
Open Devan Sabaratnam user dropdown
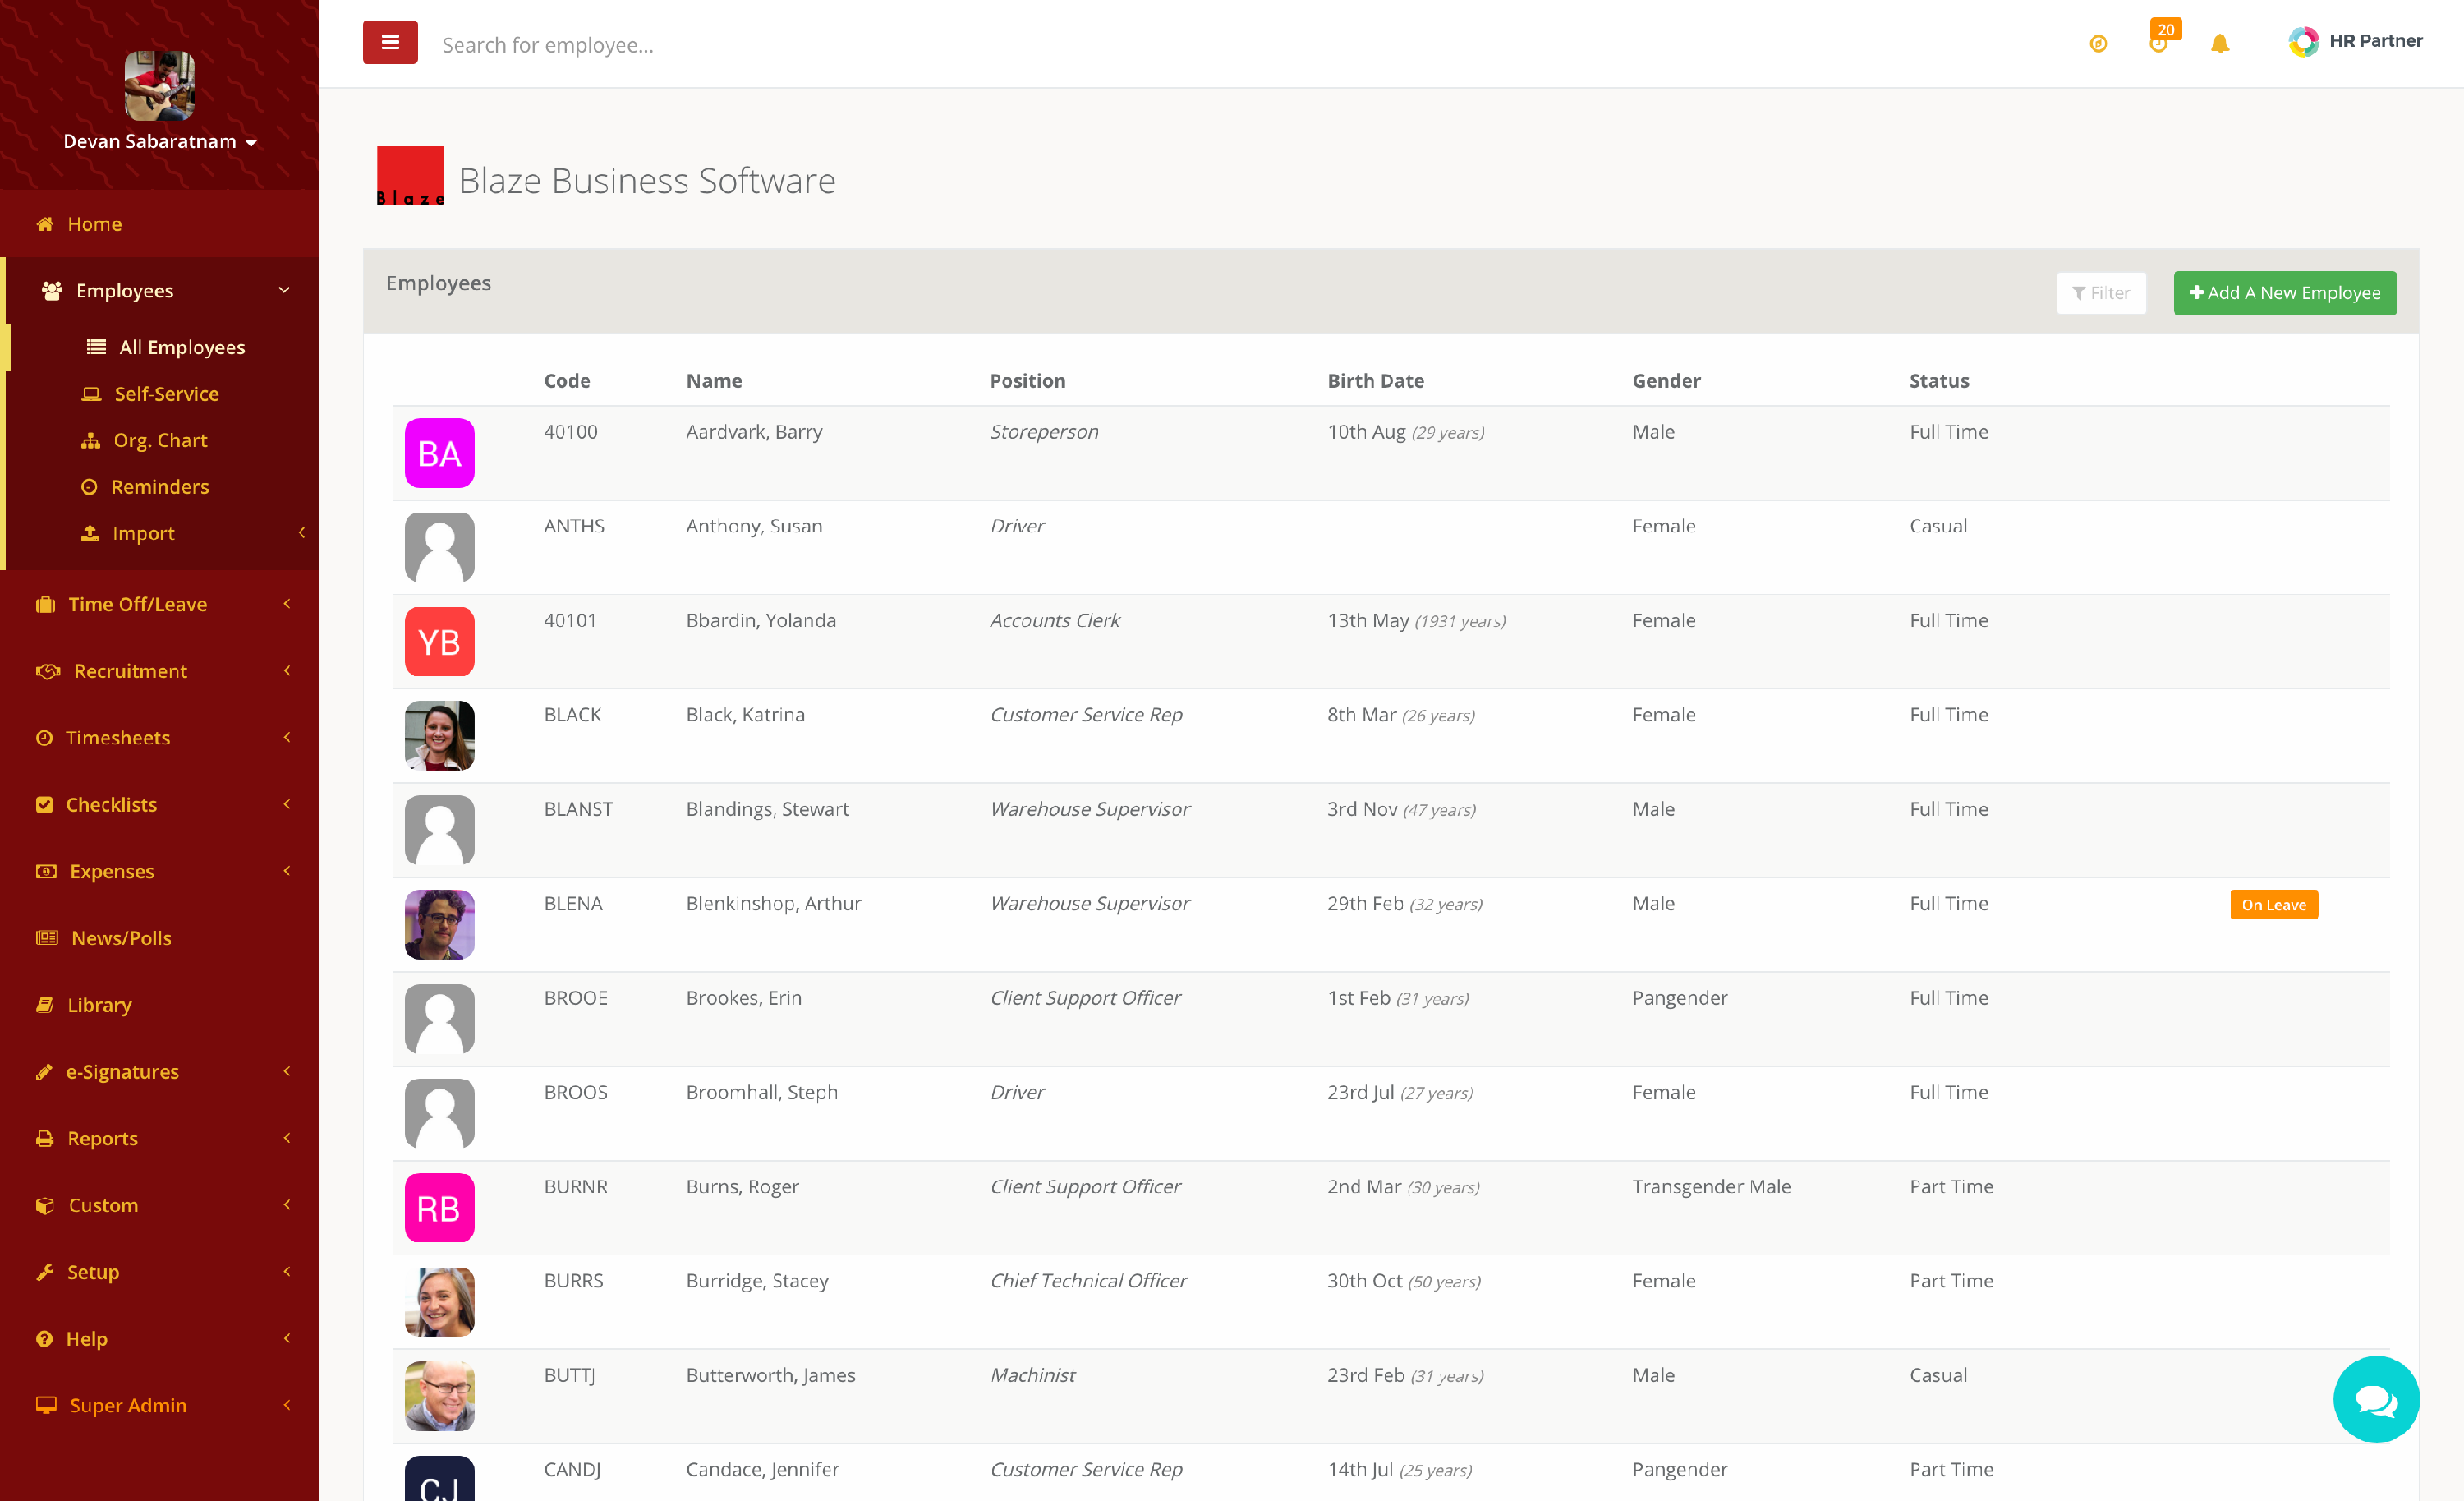[160, 142]
